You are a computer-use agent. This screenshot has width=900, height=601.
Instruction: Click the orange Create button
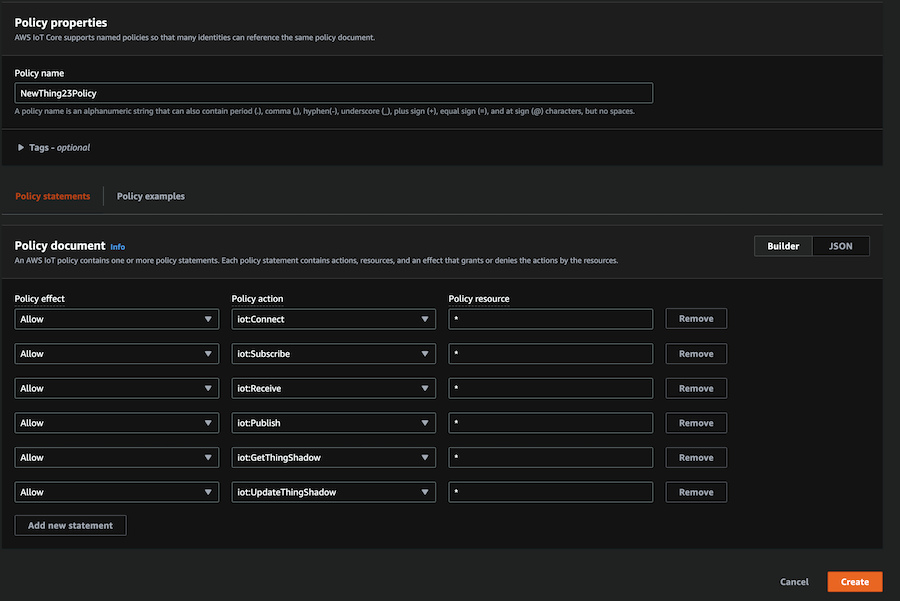click(x=854, y=582)
